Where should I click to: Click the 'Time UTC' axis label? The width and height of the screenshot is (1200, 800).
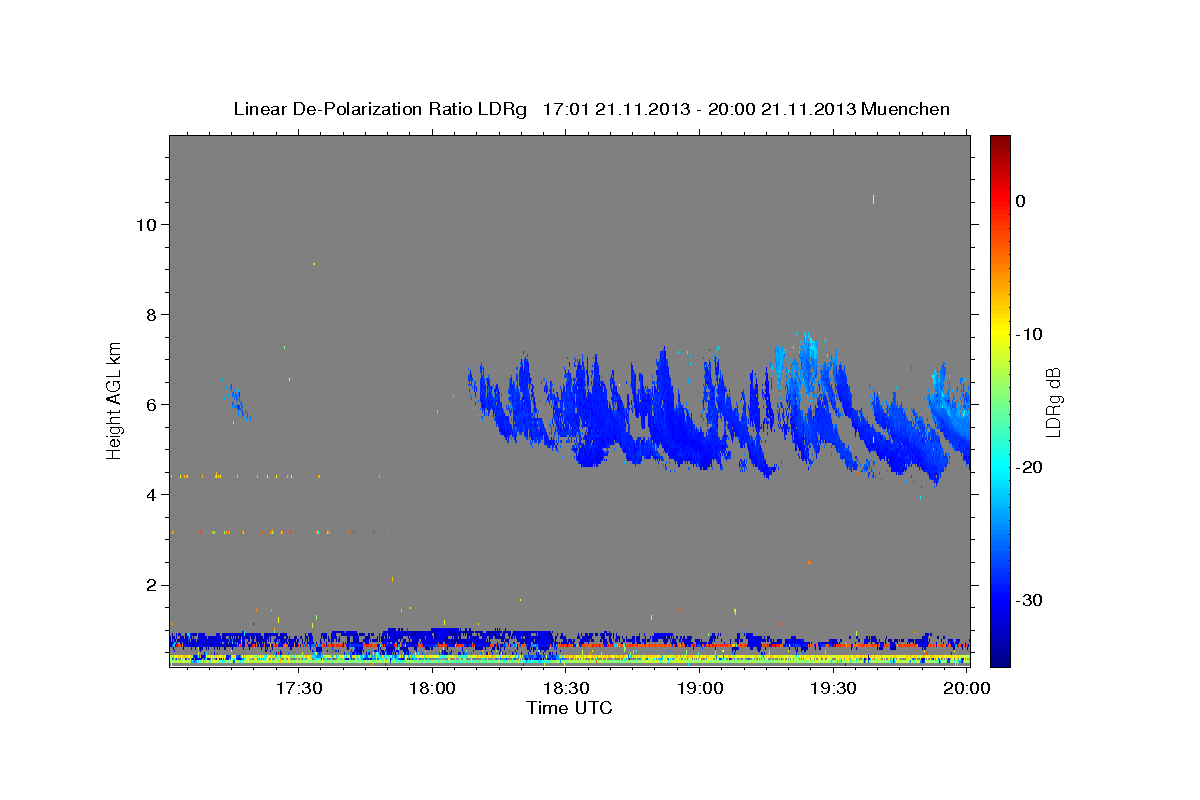click(569, 708)
